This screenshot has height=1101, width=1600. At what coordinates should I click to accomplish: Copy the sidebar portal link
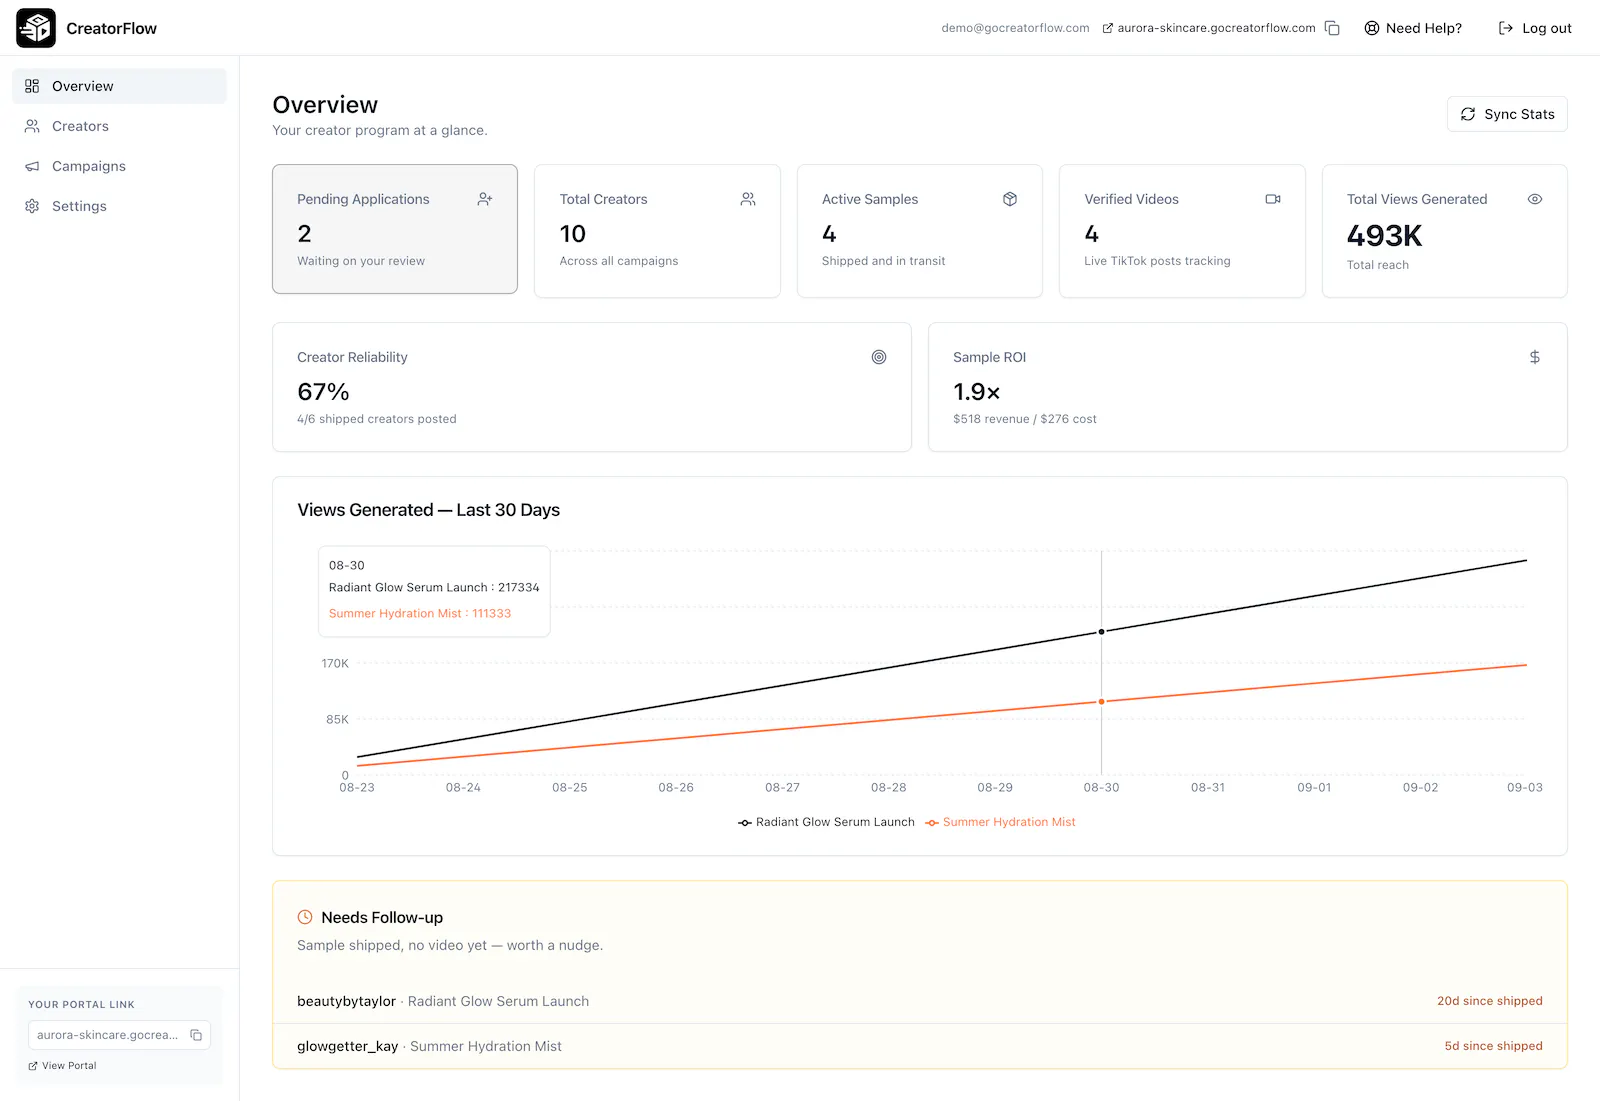196,1035
